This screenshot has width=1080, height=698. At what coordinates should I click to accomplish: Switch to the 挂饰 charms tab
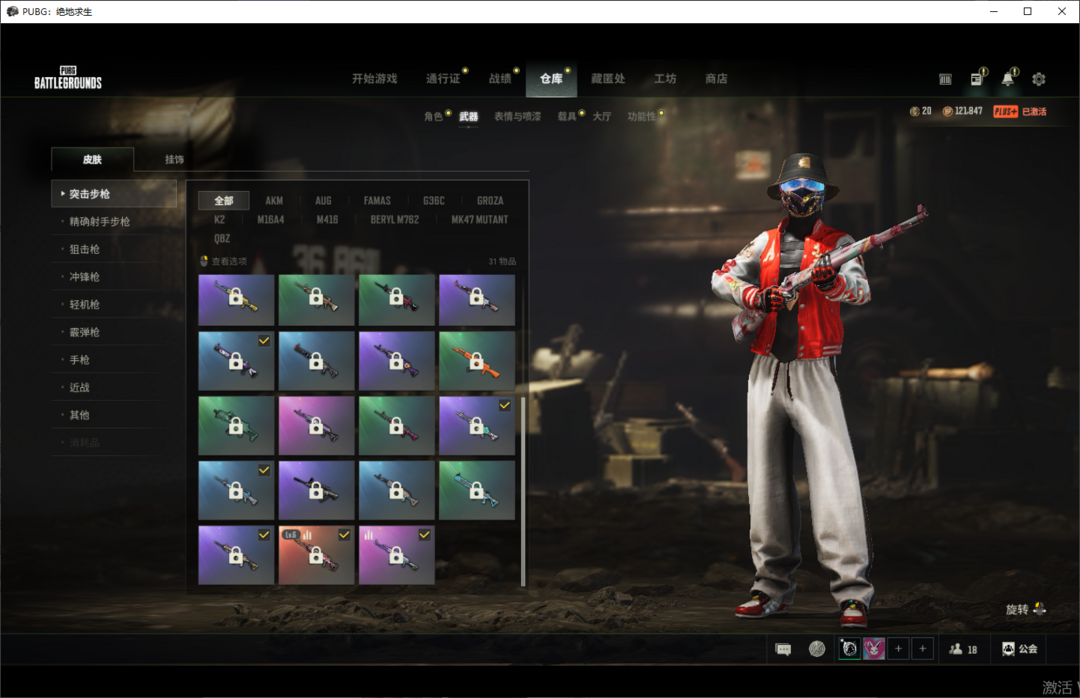click(174, 159)
